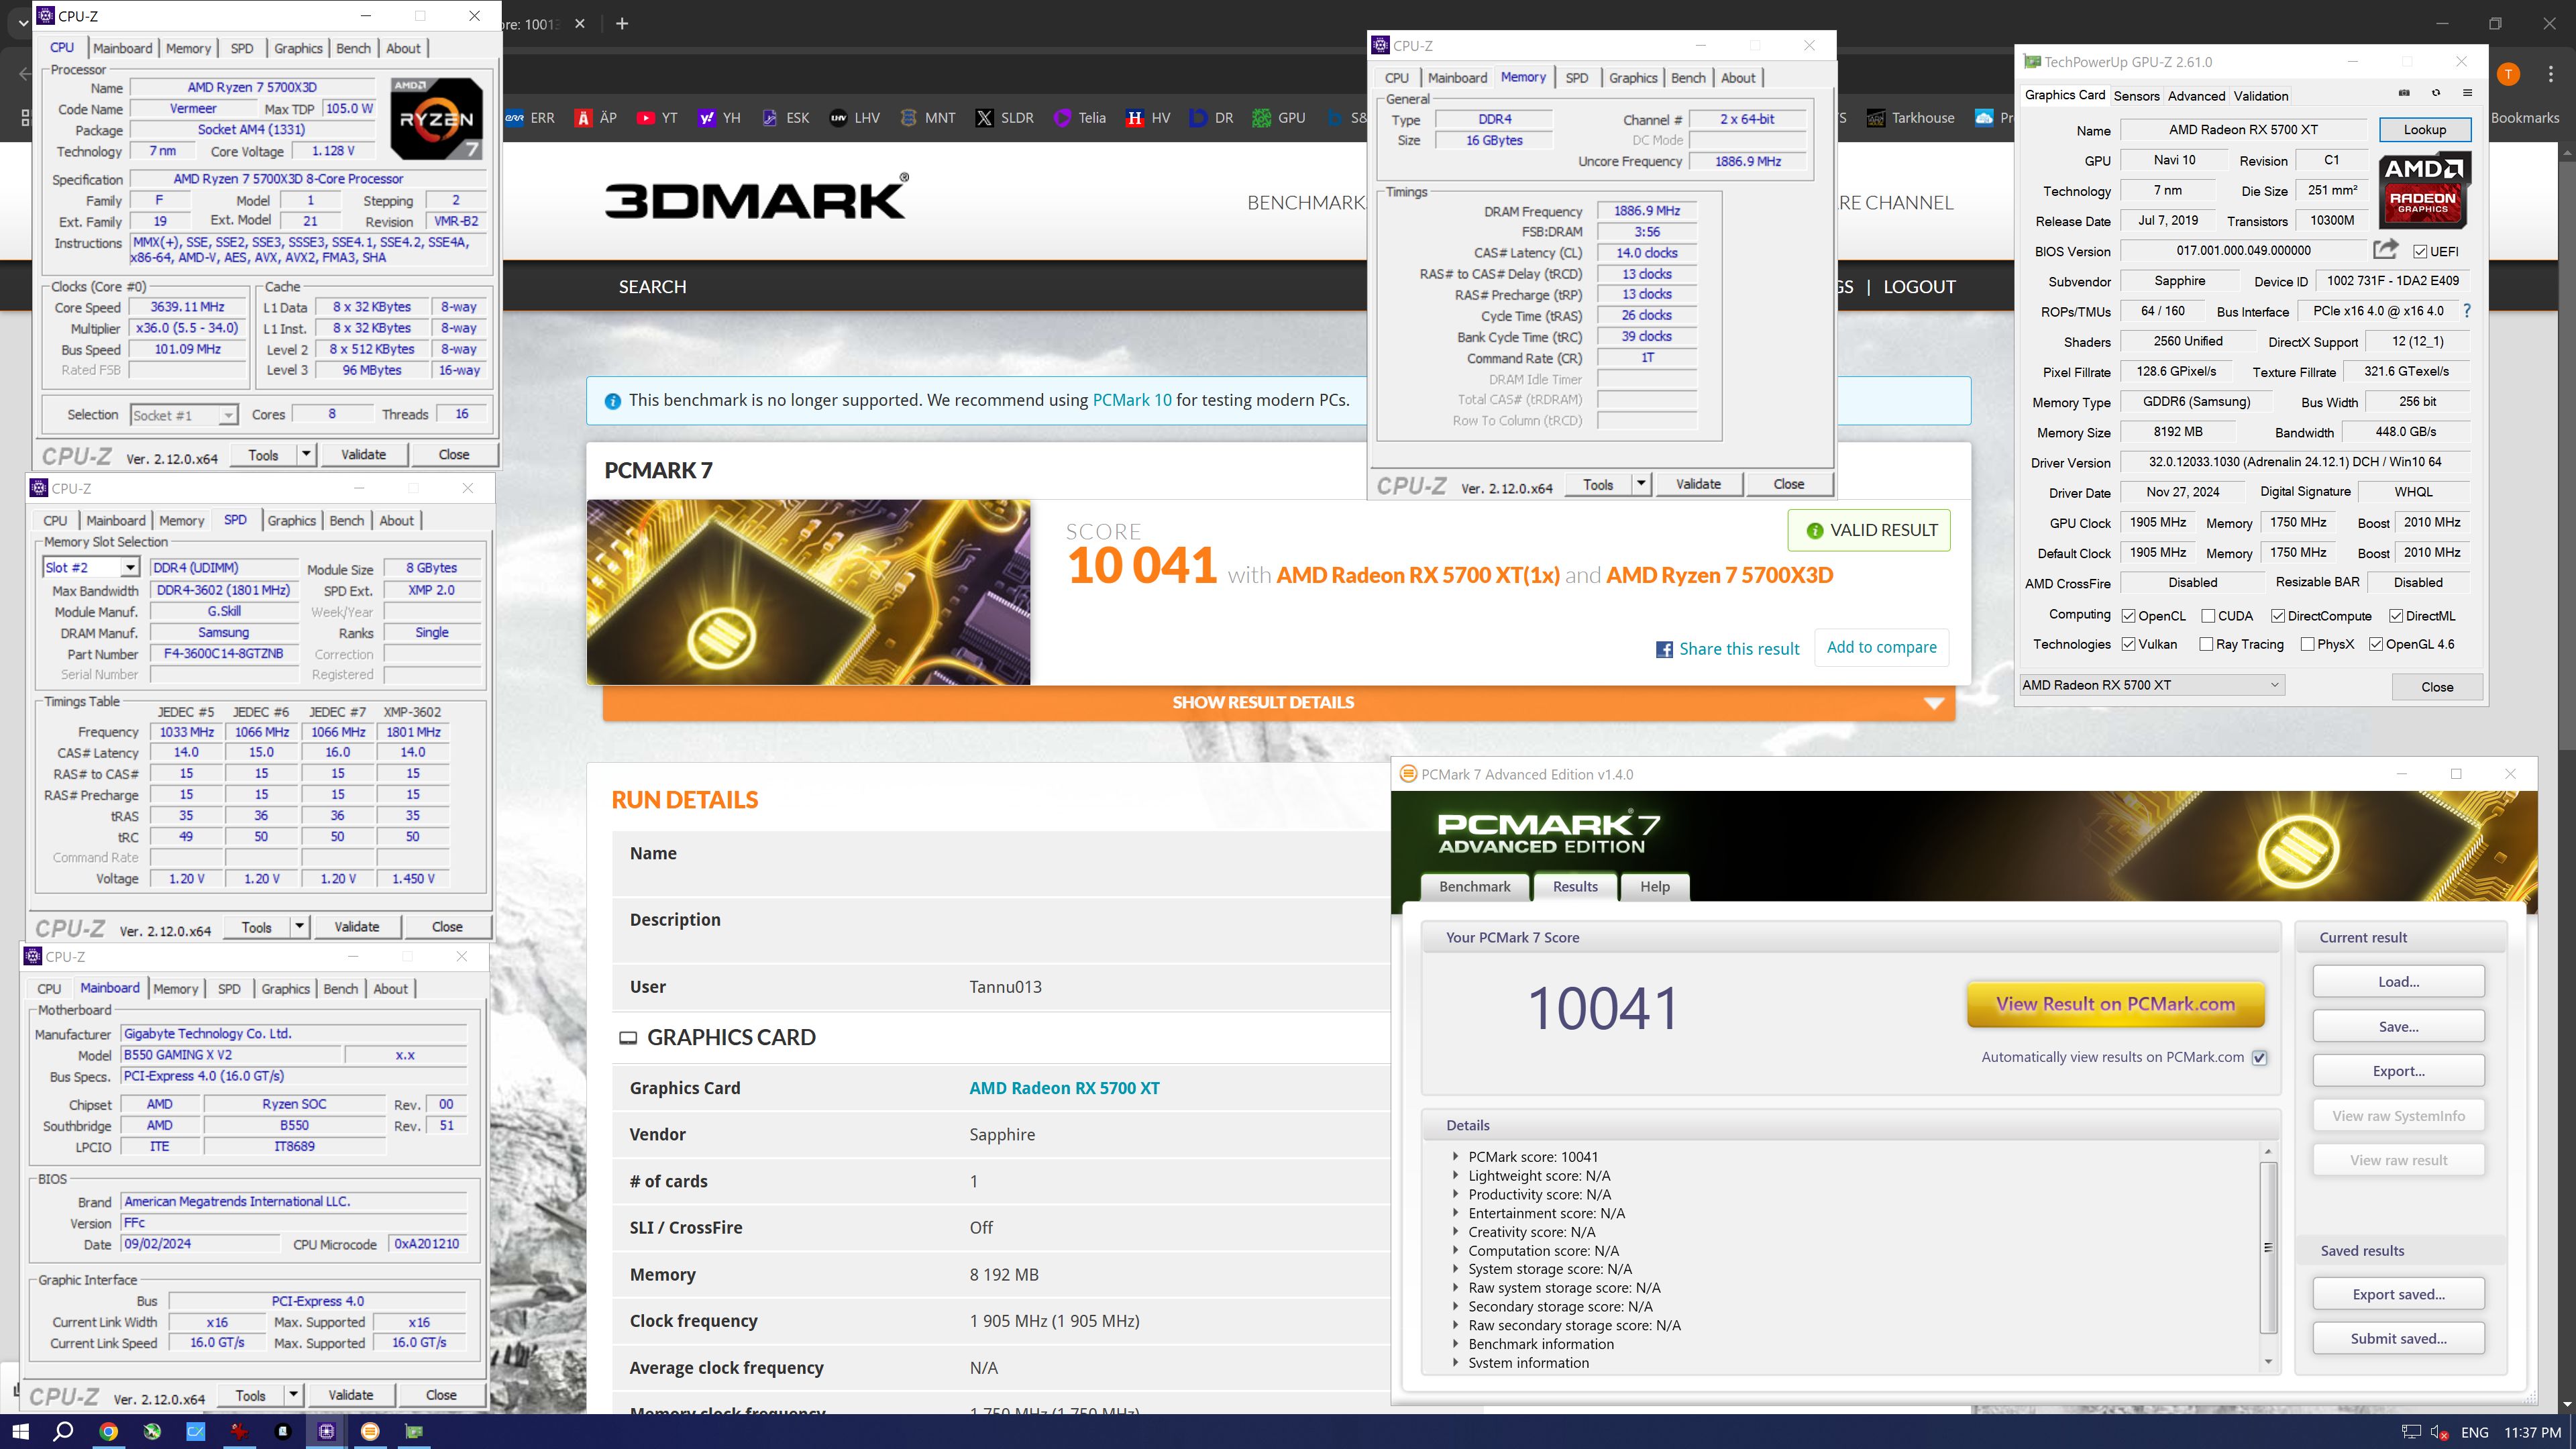Close the current browser tab
2576x1449 pixels.
pyautogui.click(x=580, y=23)
